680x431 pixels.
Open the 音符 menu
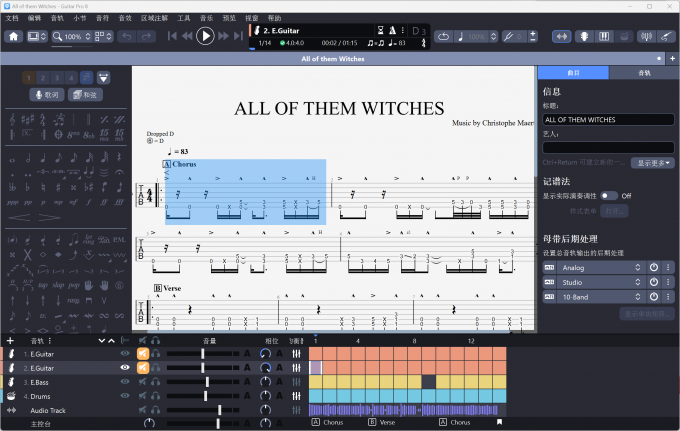(x=102, y=18)
